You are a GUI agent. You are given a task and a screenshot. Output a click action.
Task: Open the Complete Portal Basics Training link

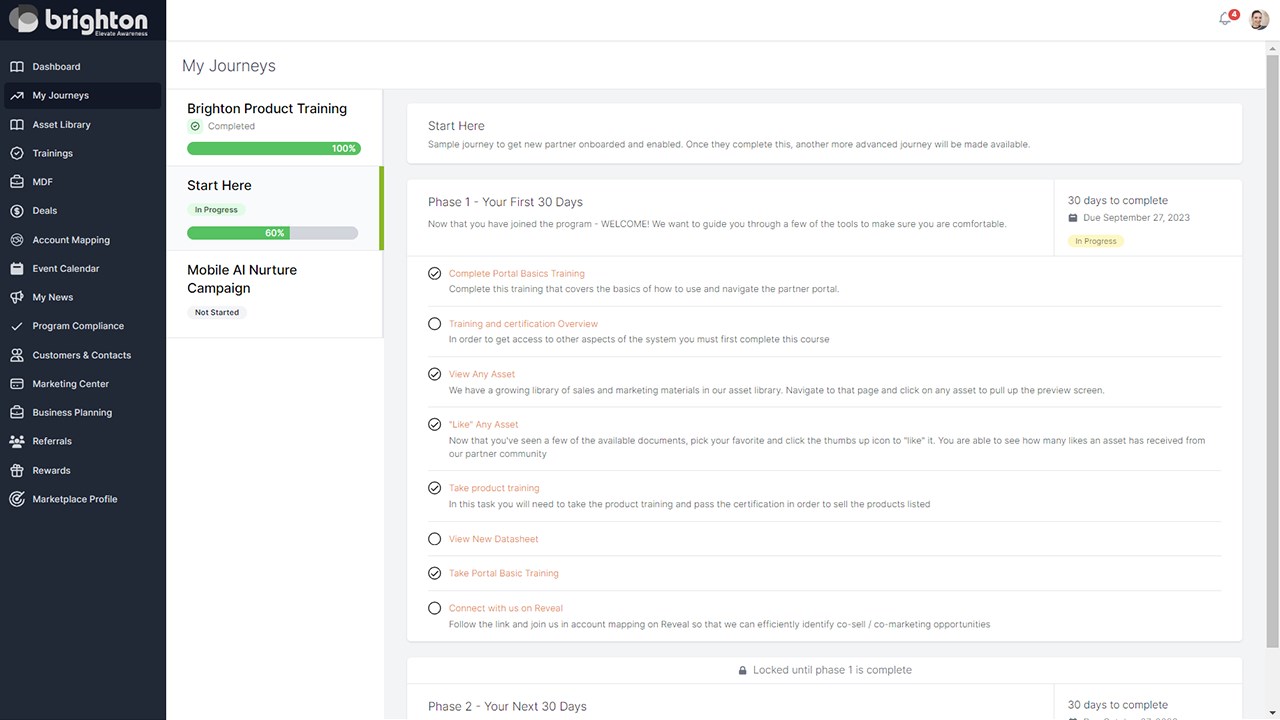point(516,274)
